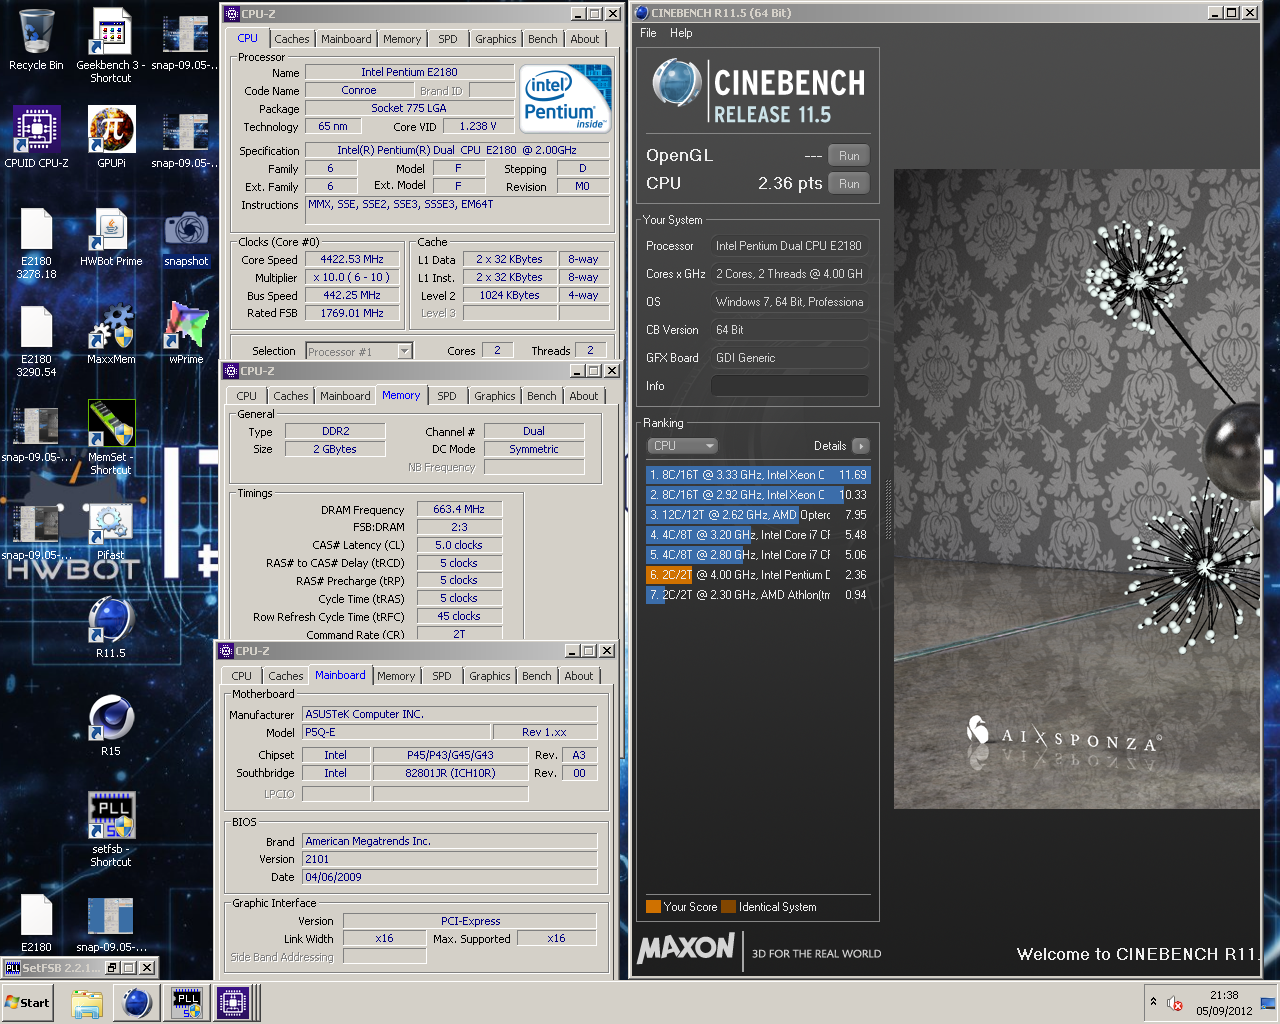Switch to Cinebench taskbar icon
This screenshot has width=1280, height=1024.
137,1003
